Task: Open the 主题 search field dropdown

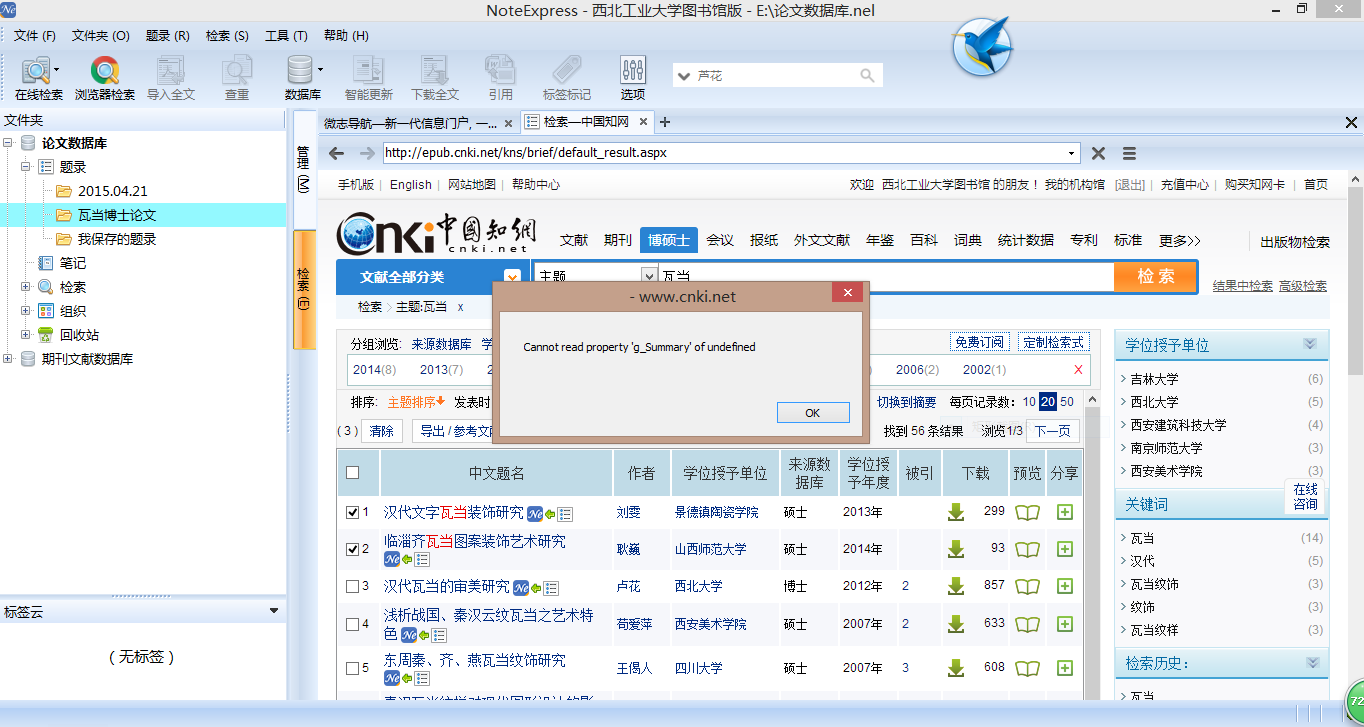Action: coord(649,276)
